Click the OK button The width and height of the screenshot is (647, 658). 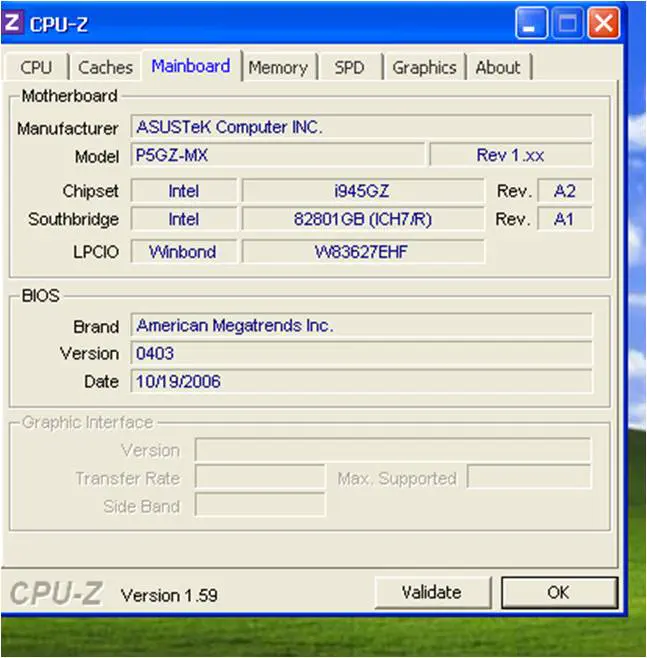[x=558, y=592]
